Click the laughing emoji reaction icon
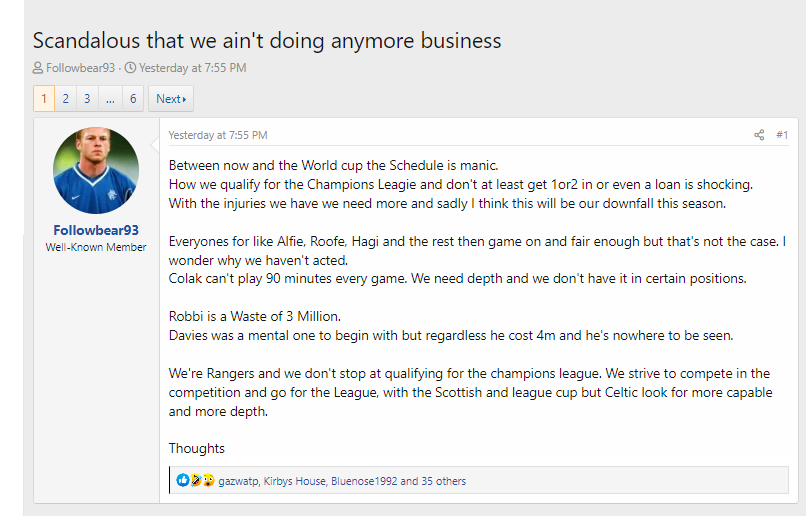 pos(196,481)
